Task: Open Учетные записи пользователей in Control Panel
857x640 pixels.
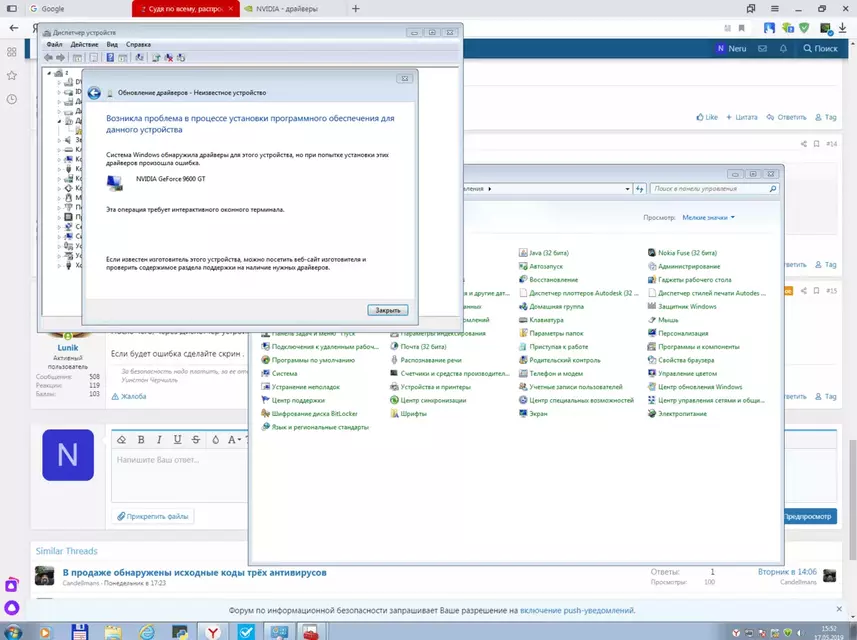Action: coord(571,387)
